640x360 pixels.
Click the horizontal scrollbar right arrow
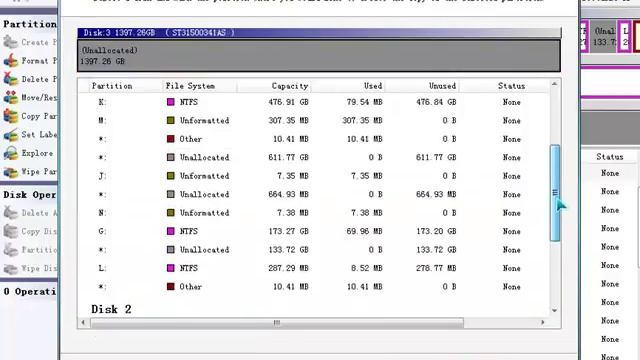542,322
